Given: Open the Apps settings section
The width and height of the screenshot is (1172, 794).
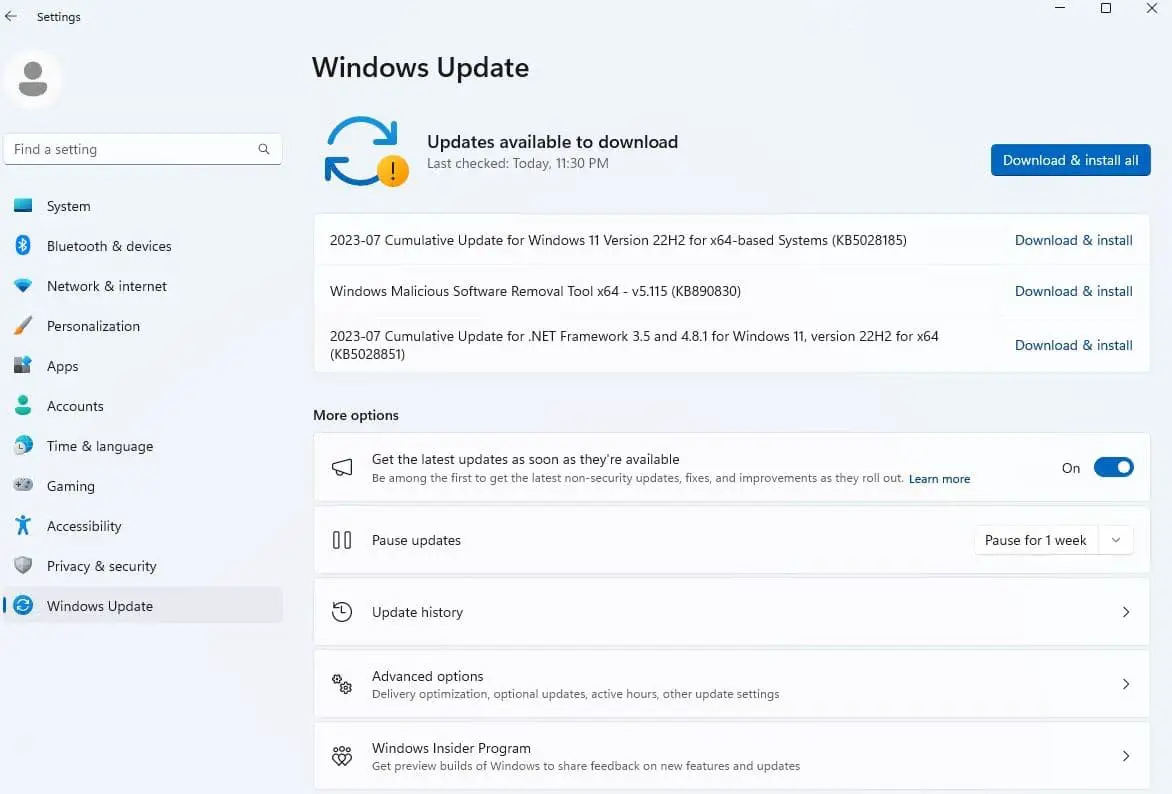Looking at the screenshot, I should tap(62, 366).
